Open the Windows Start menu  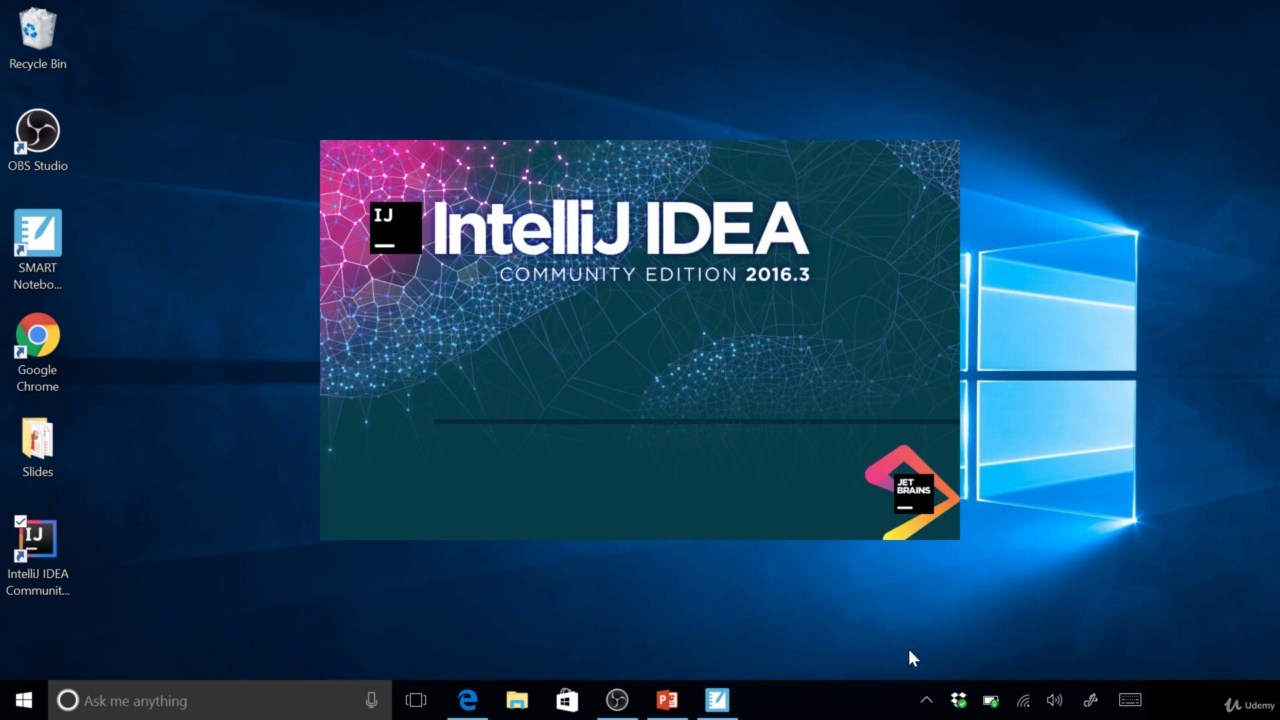24,700
